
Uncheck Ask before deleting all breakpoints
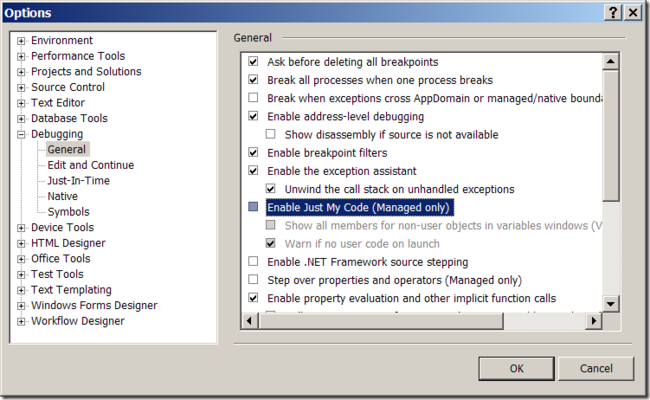(x=253, y=61)
